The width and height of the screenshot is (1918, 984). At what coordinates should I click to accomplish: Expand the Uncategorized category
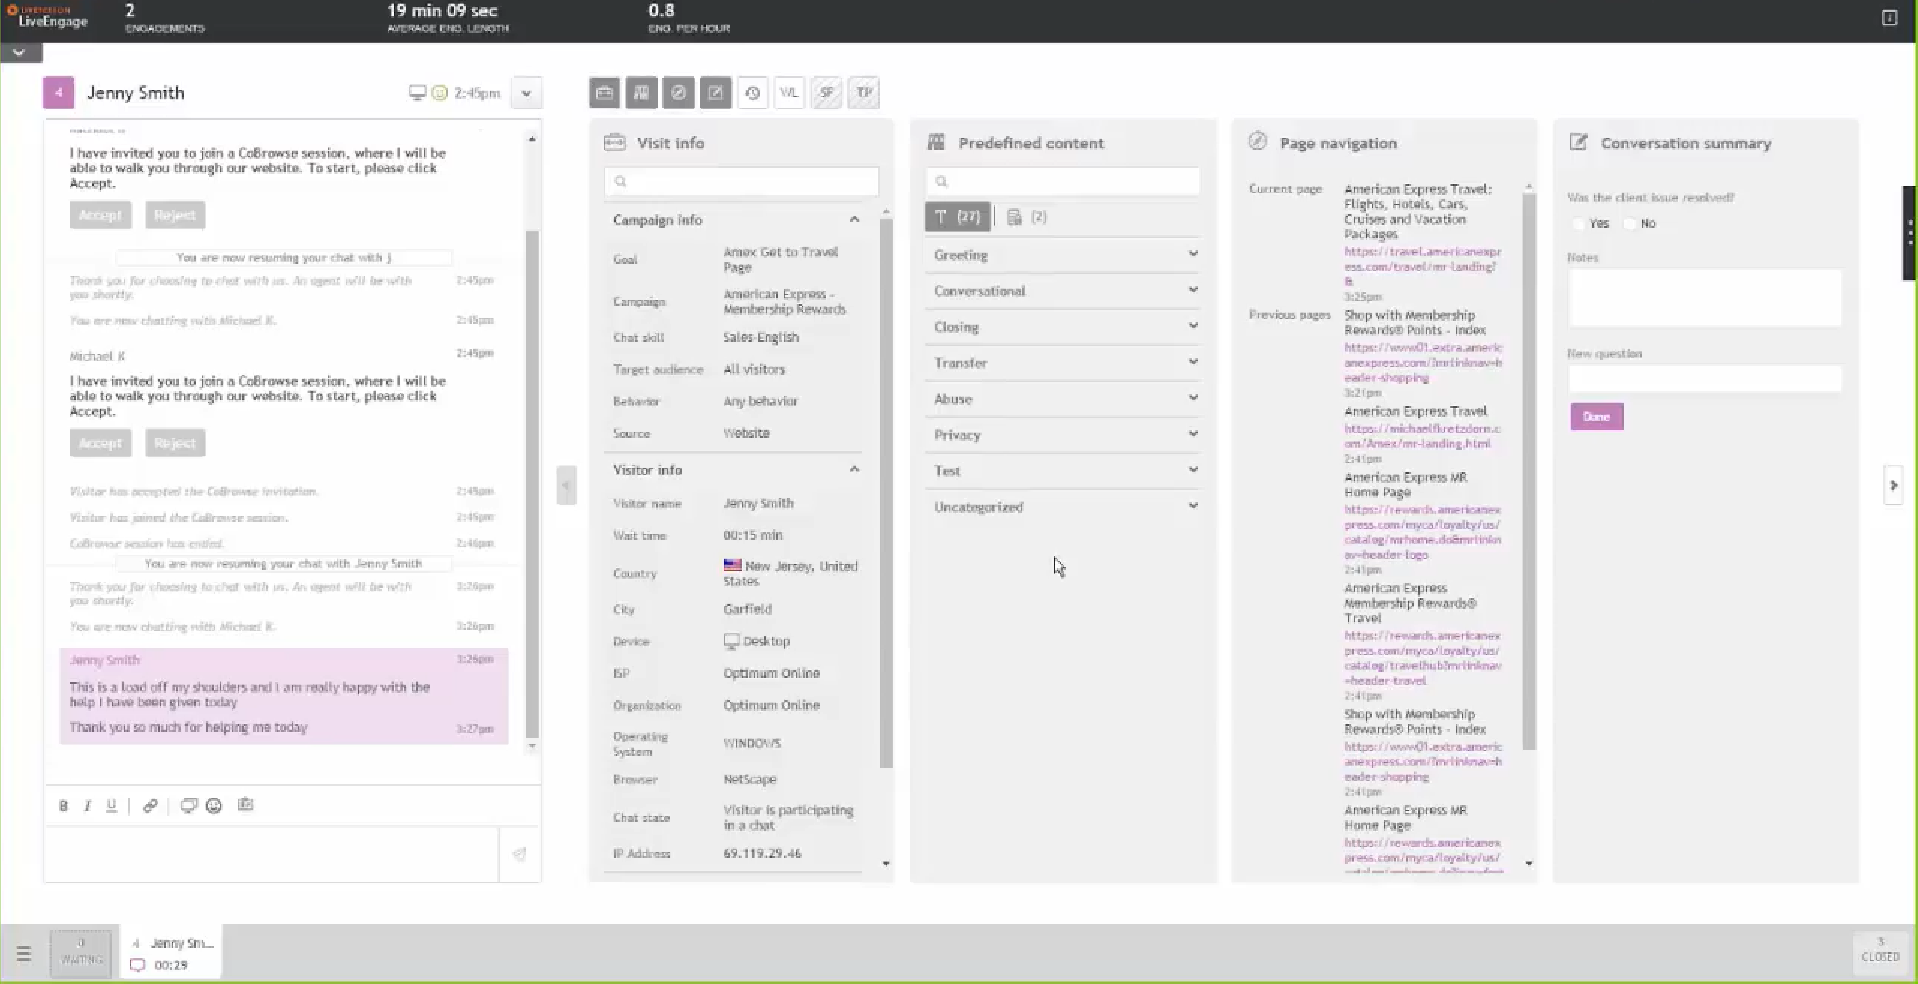point(1064,507)
